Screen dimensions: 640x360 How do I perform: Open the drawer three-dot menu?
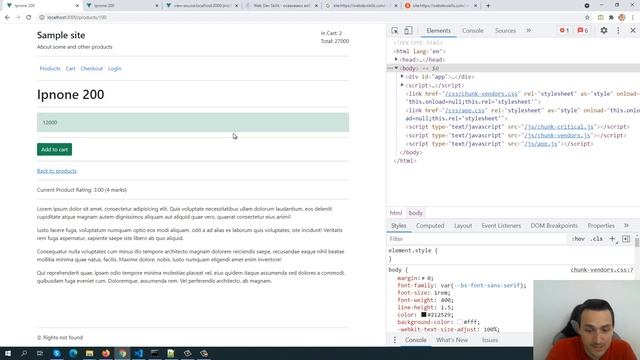[395, 340]
